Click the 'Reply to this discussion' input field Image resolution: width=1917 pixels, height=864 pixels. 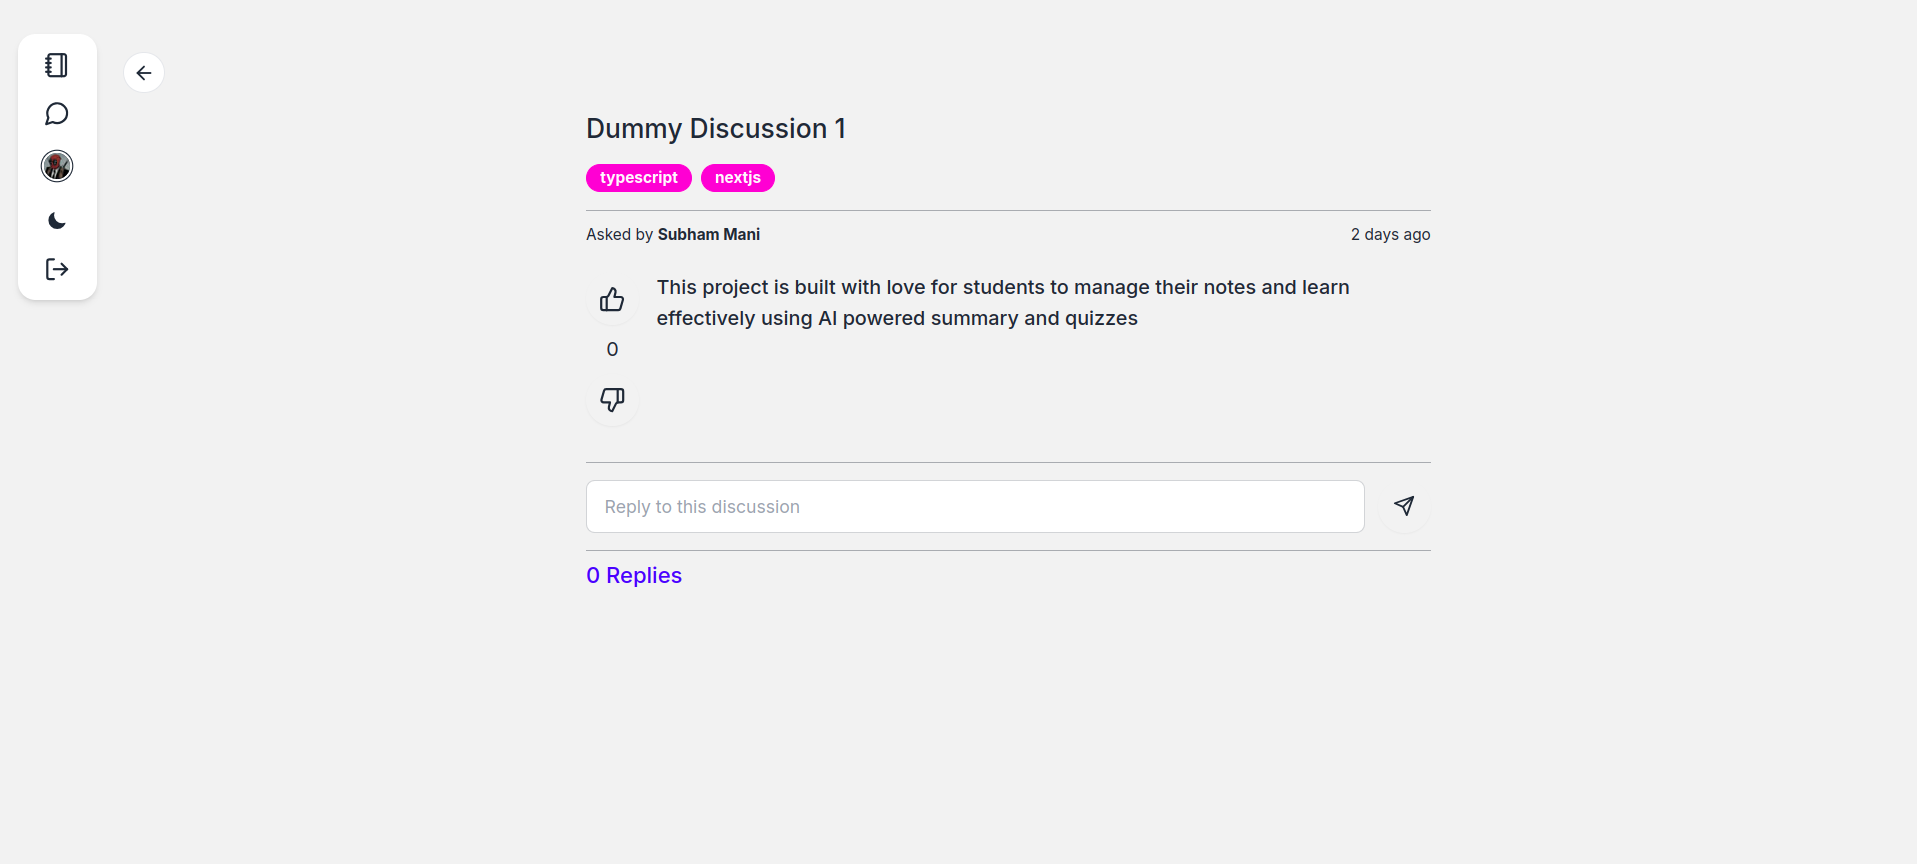tap(974, 506)
